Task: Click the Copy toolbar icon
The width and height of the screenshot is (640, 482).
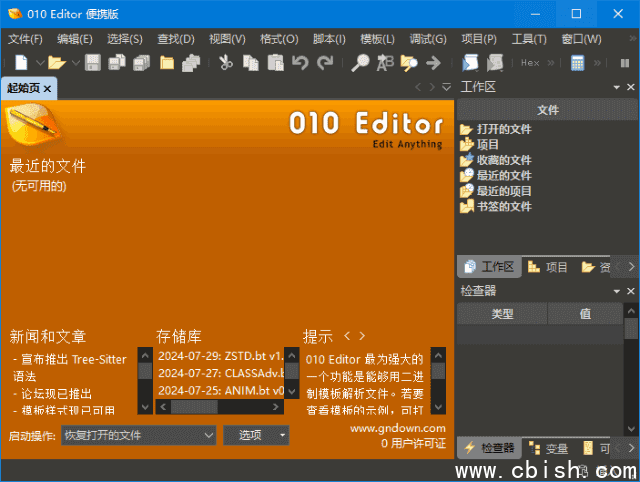Action: (251, 63)
